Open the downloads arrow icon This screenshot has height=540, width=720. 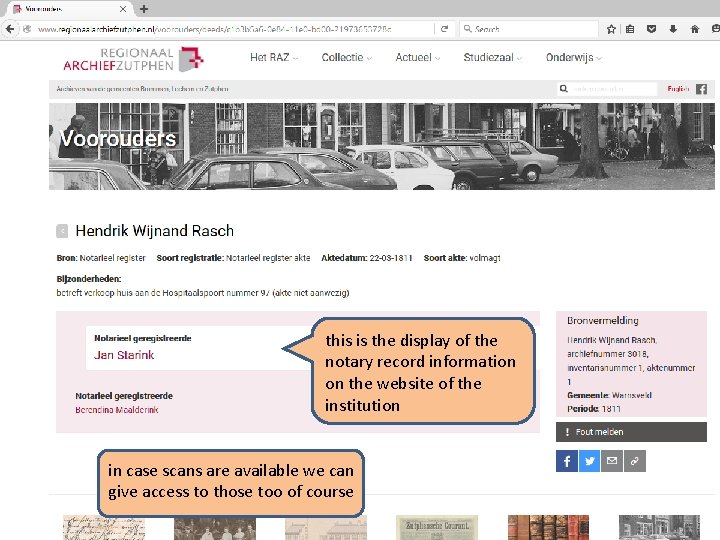[673, 29]
